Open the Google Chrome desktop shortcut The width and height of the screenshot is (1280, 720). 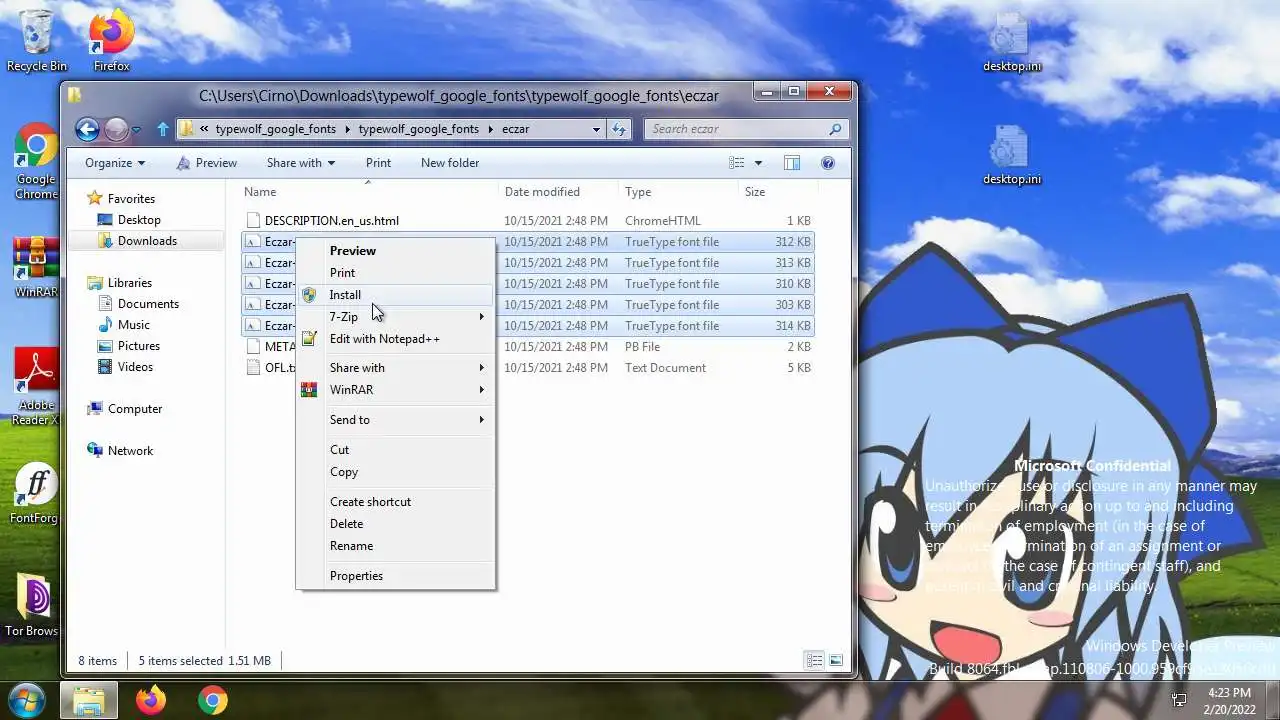point(35,161)
